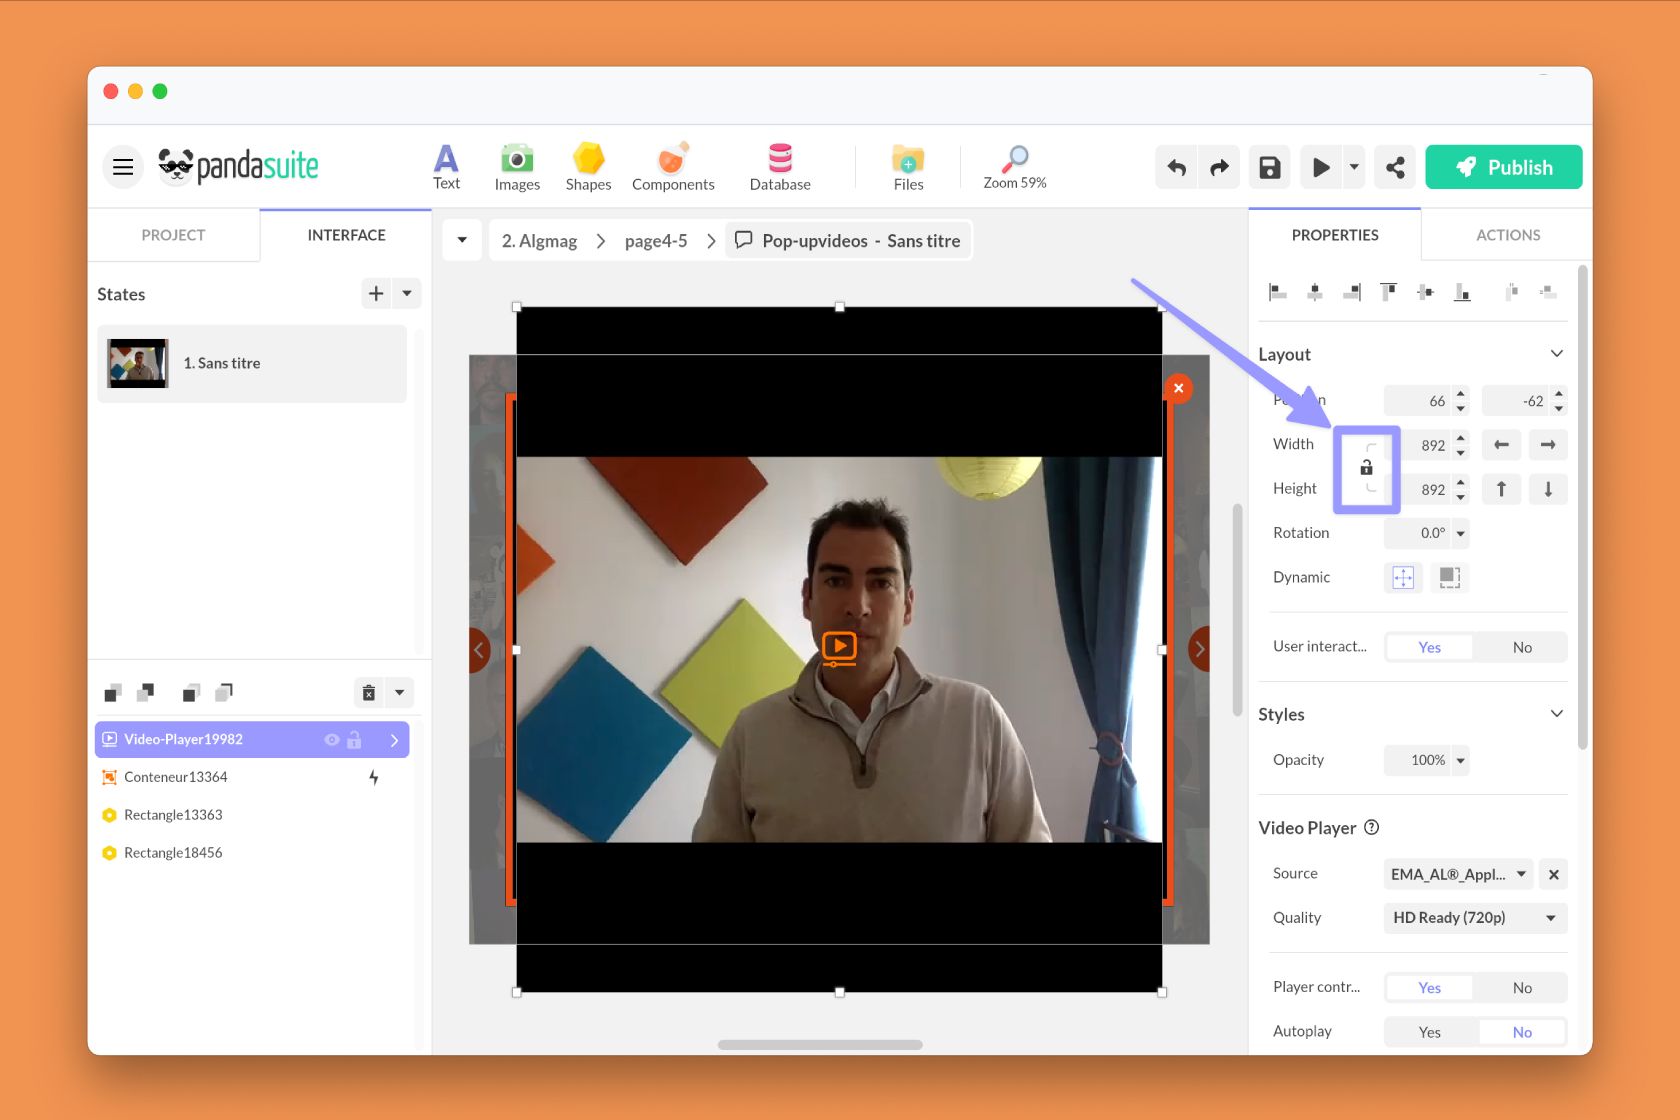The height and width of the screenshot is (1120, 1680).
Task: Select the Text tool in the toolbar
Action: [446, 166]
